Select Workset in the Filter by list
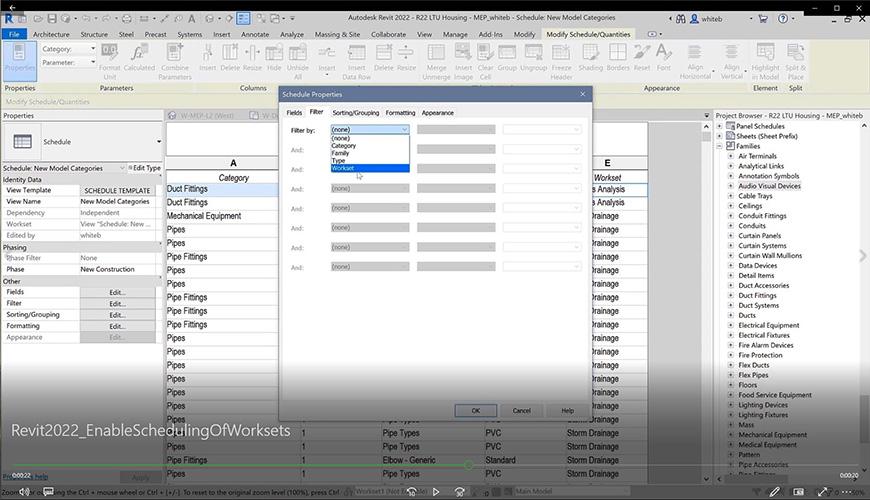This screenshot has width=870, height=500. tap(370, 168)
